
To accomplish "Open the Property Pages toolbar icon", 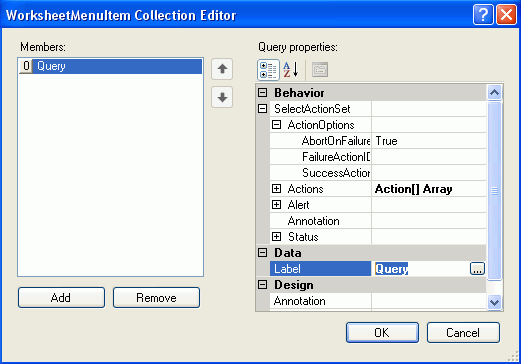I will [x=320, y=70].
